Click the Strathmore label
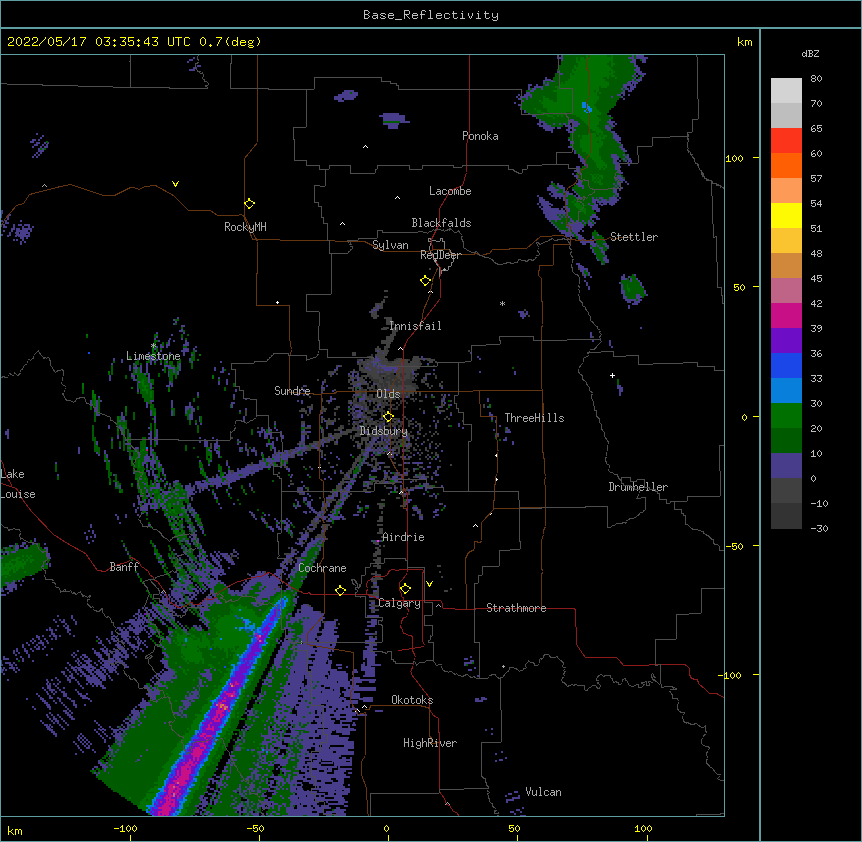This screenshot has width=862, height=842. tap(516, 608)
